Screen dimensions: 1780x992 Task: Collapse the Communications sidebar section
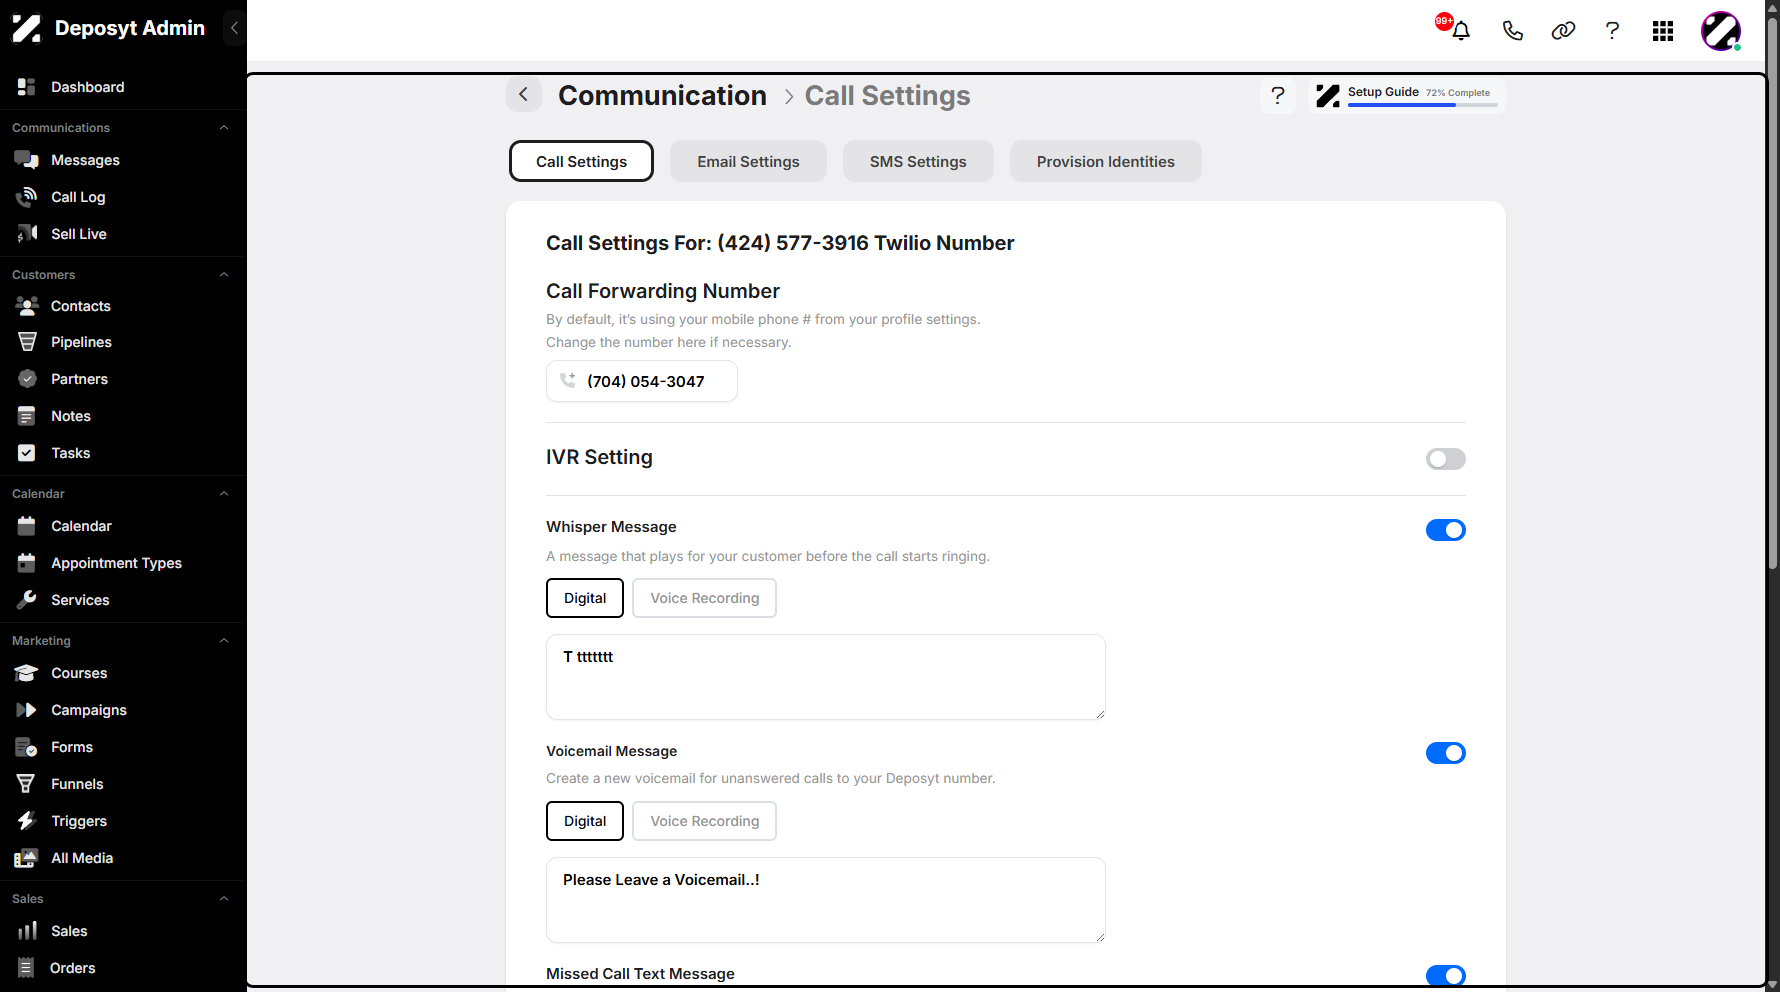click(x=224, y=128)
